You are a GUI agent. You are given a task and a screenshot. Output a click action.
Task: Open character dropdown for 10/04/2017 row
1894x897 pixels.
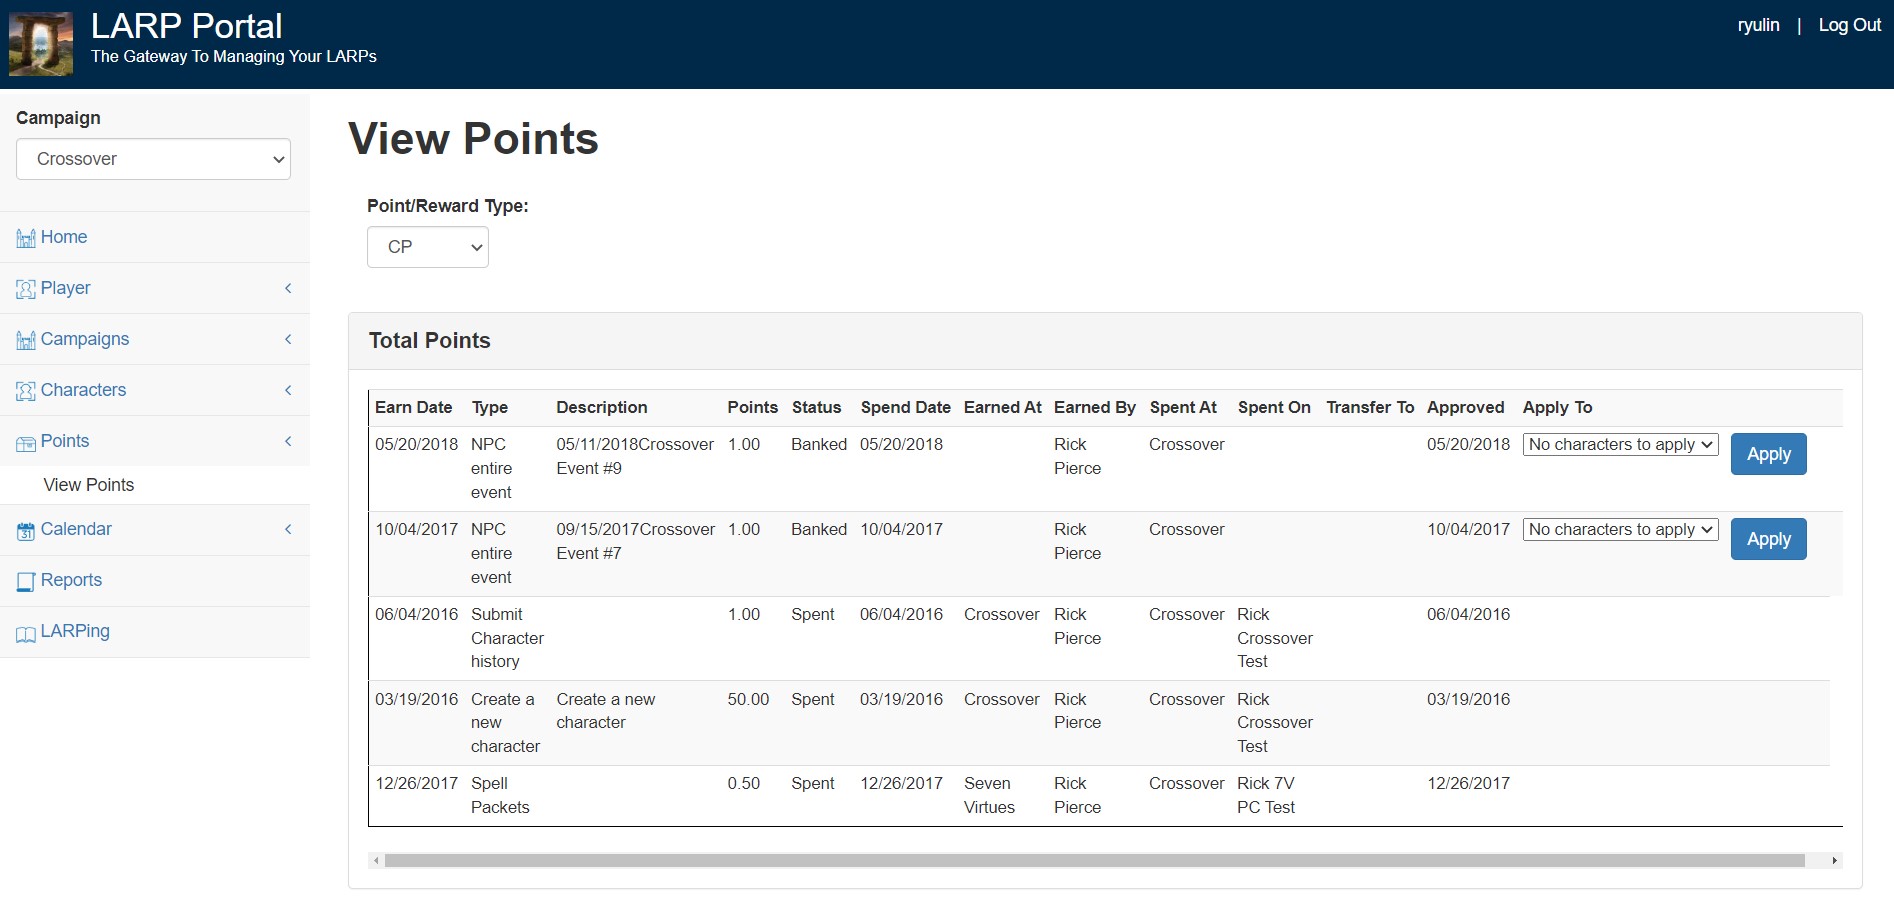[x=1619, y=530]
